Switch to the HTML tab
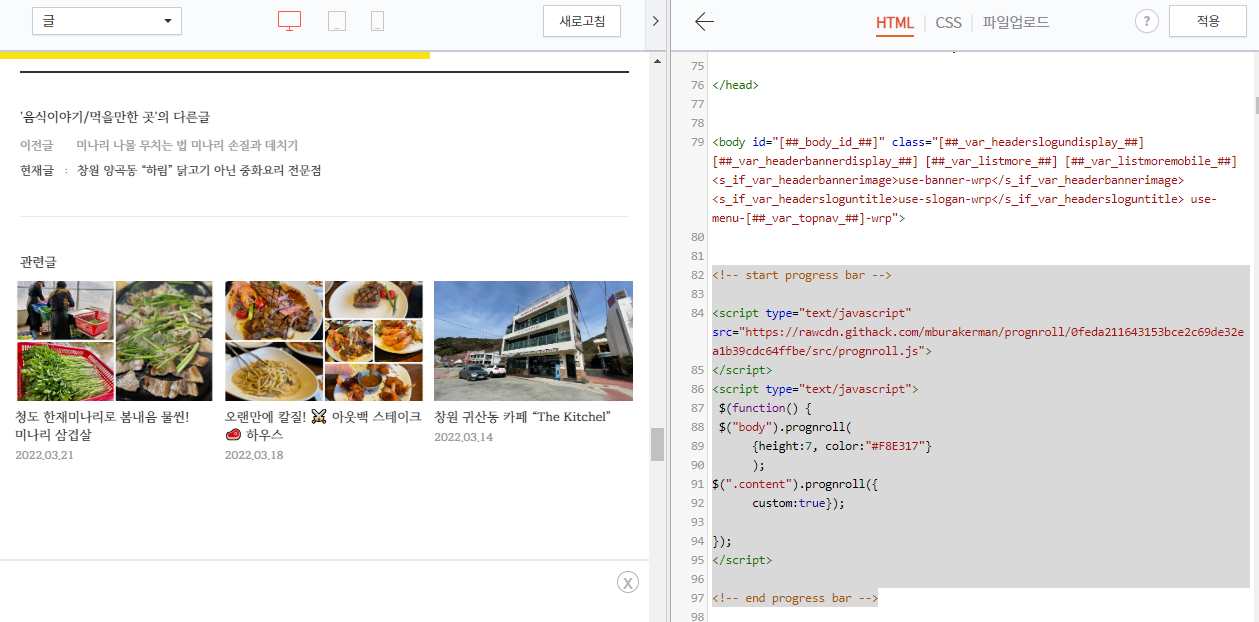1259x622 pixels. 895,22
